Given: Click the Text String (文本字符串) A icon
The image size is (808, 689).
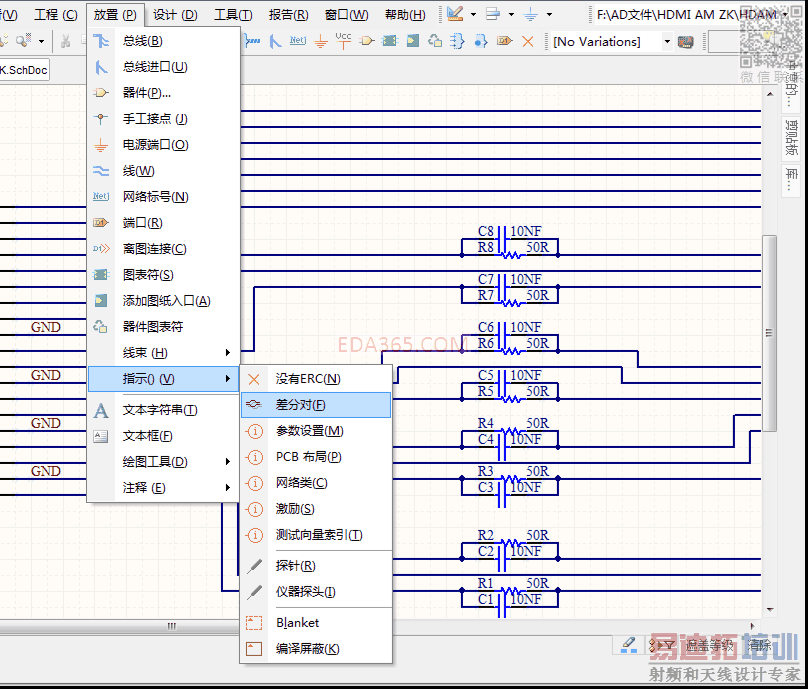Looking at the screenshot, I should [x=101, y=410].
